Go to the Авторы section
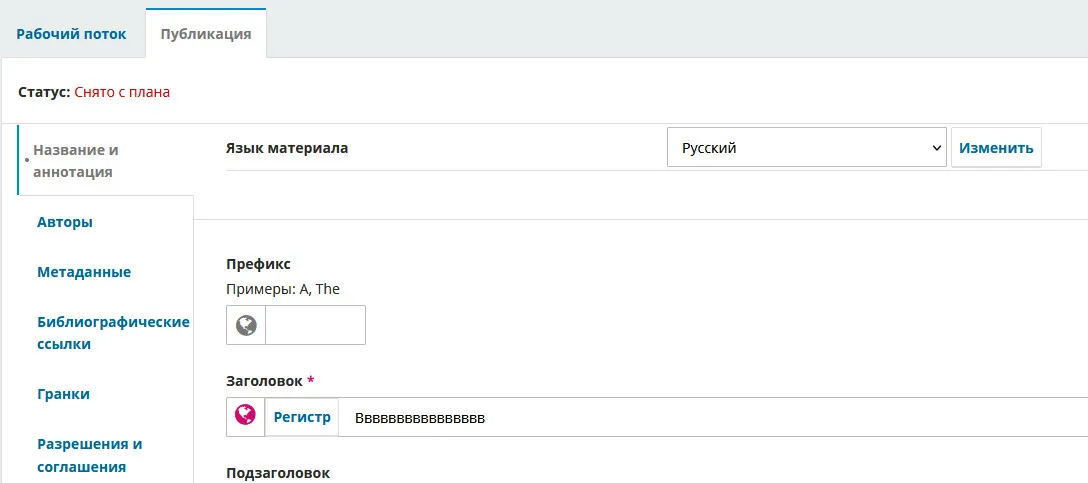 (65, 222)
